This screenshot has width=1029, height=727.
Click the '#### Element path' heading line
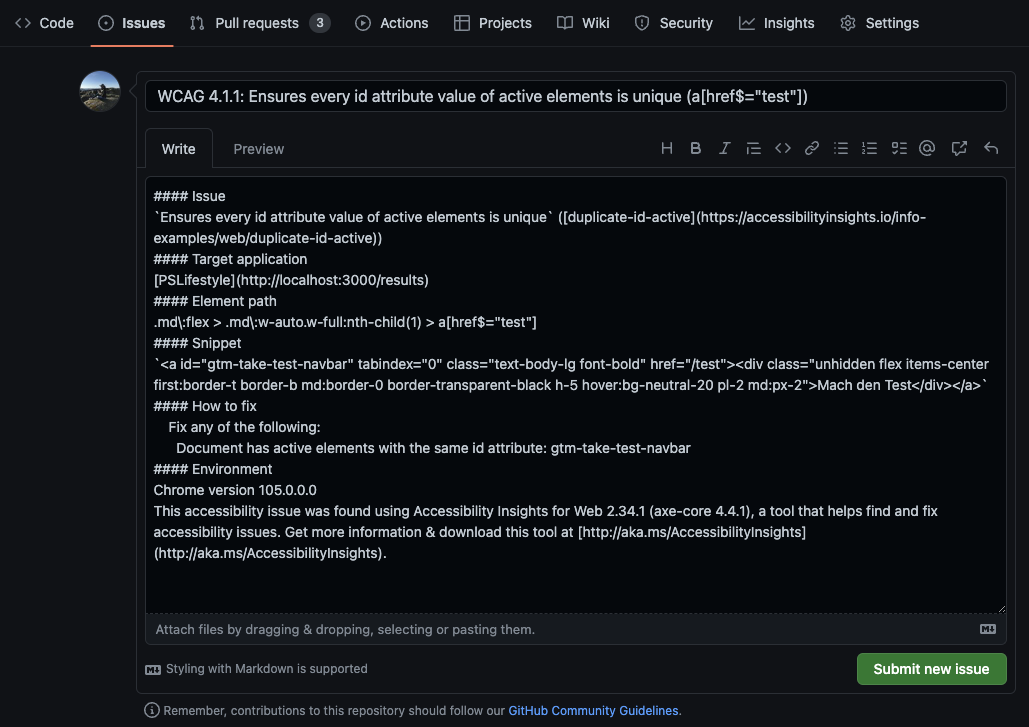click(x=215, y=301)
